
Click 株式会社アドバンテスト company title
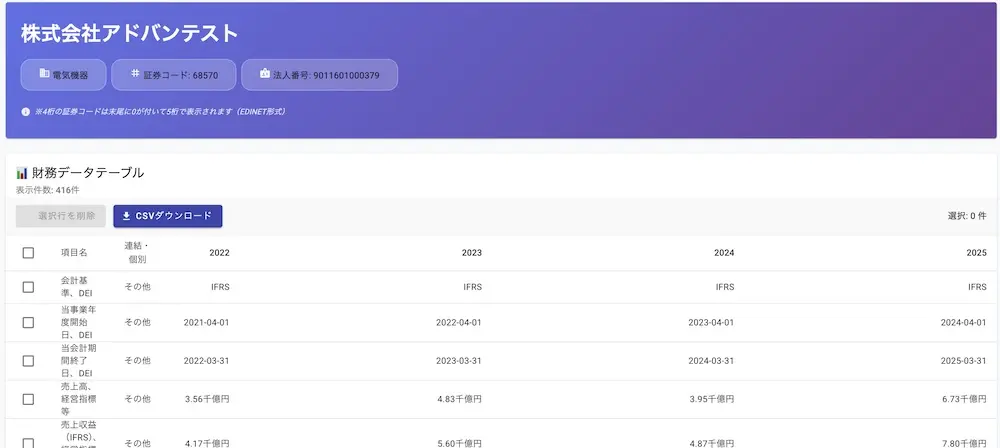tap(129, 34)
